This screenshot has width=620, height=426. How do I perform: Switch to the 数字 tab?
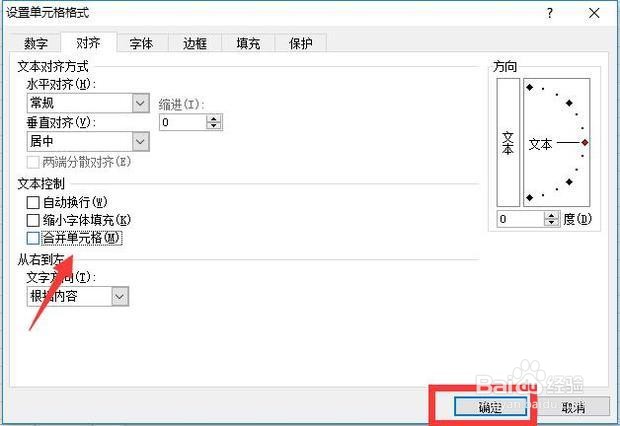tap(36, 43)
